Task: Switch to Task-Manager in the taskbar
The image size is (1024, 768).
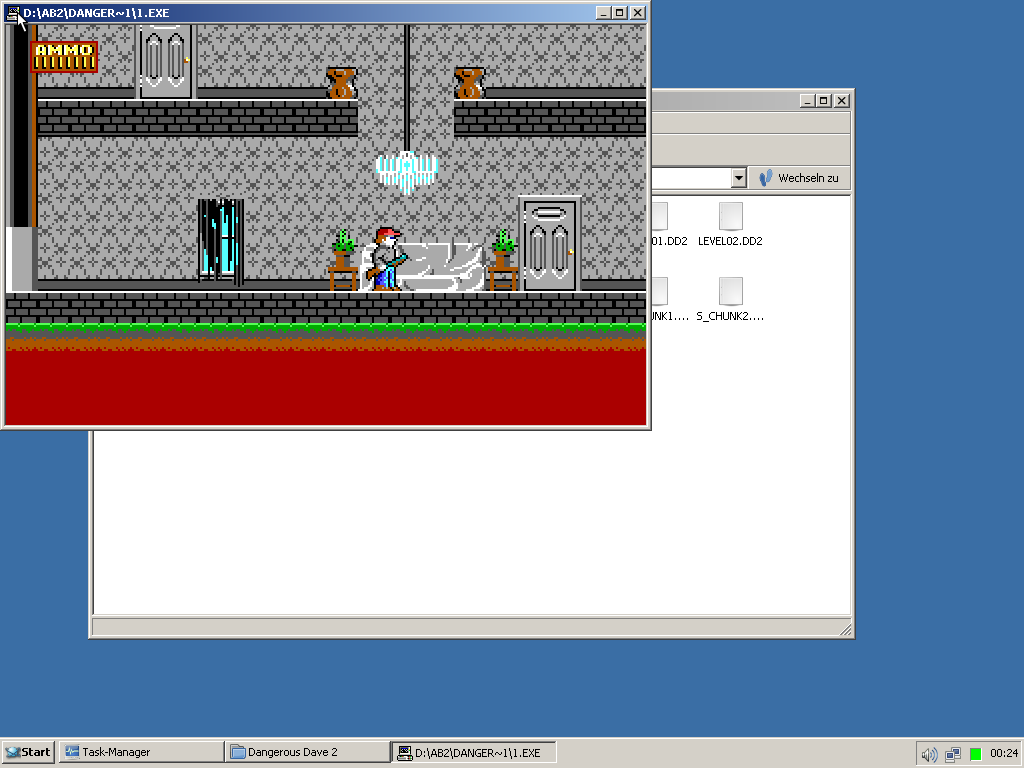Action: click(x=140, y=753)
